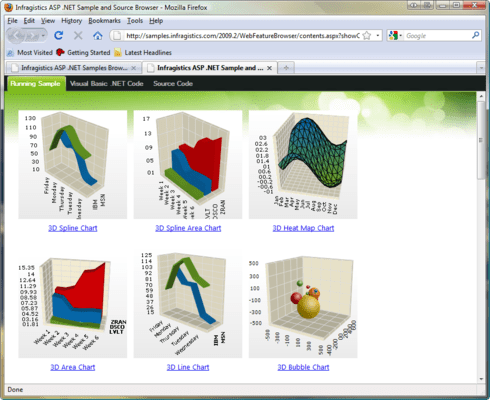Open the list all tabs dropdown
The width and height of the screenshot is (490, 400).
(x=481, y=68)
